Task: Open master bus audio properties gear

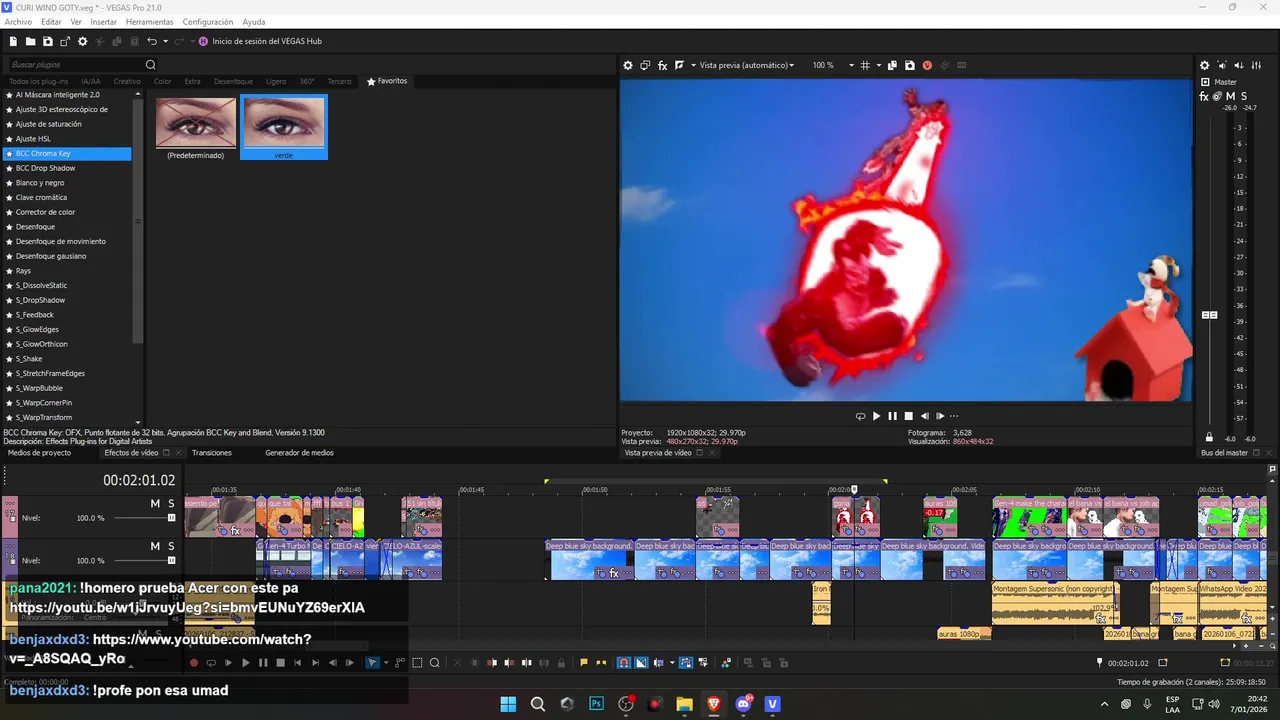Action: [x=1205, y=65]
